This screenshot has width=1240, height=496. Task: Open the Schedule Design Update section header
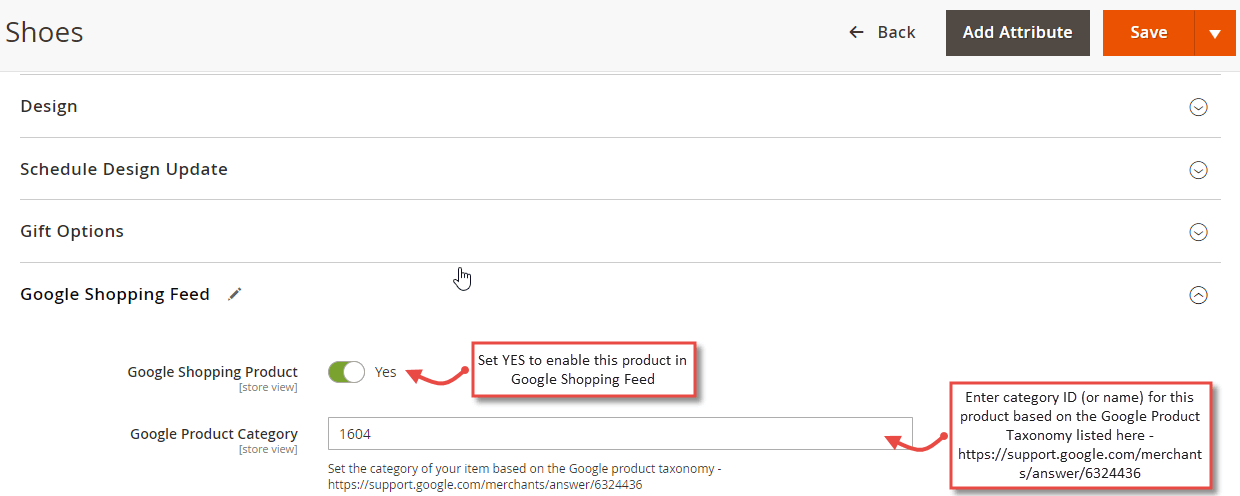point(620,169)
